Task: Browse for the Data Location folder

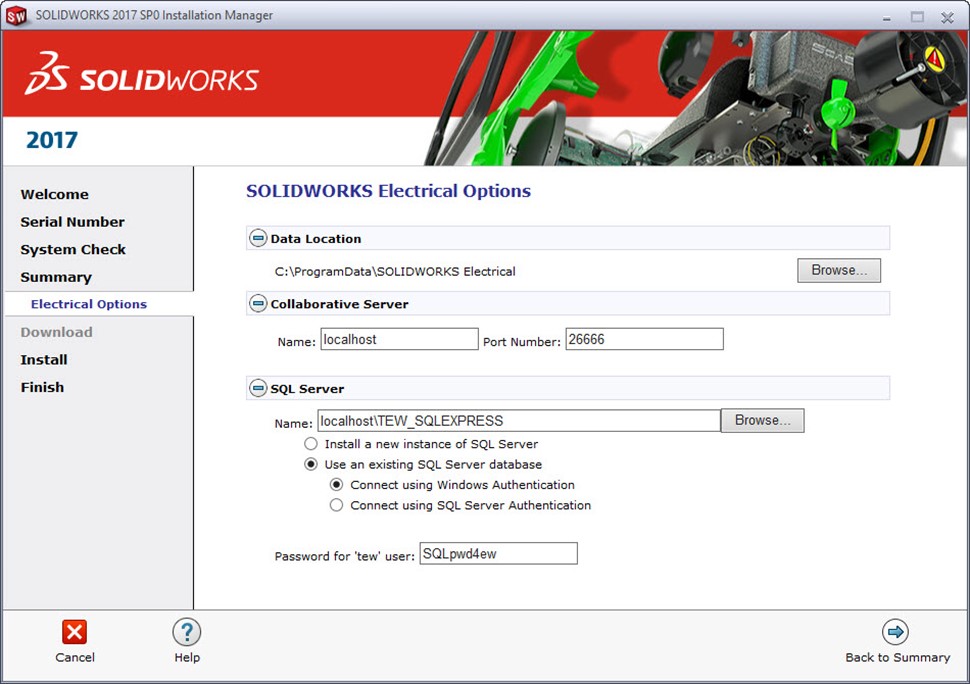Action: pyautogui.click(x=838, y=271)
